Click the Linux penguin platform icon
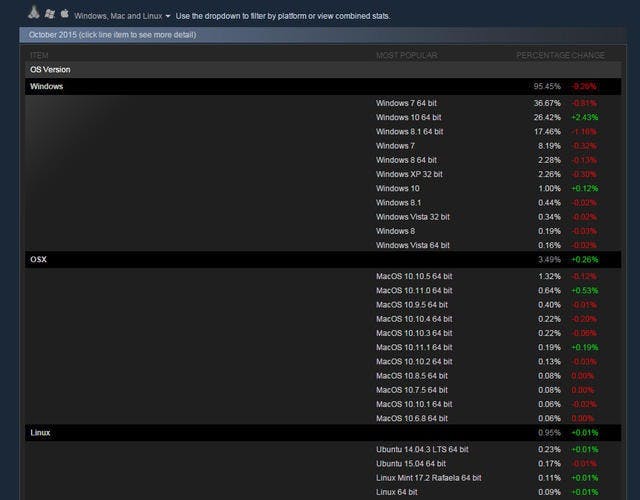The width and height of the screenshot is (640, 500). (x=34, y=13)
